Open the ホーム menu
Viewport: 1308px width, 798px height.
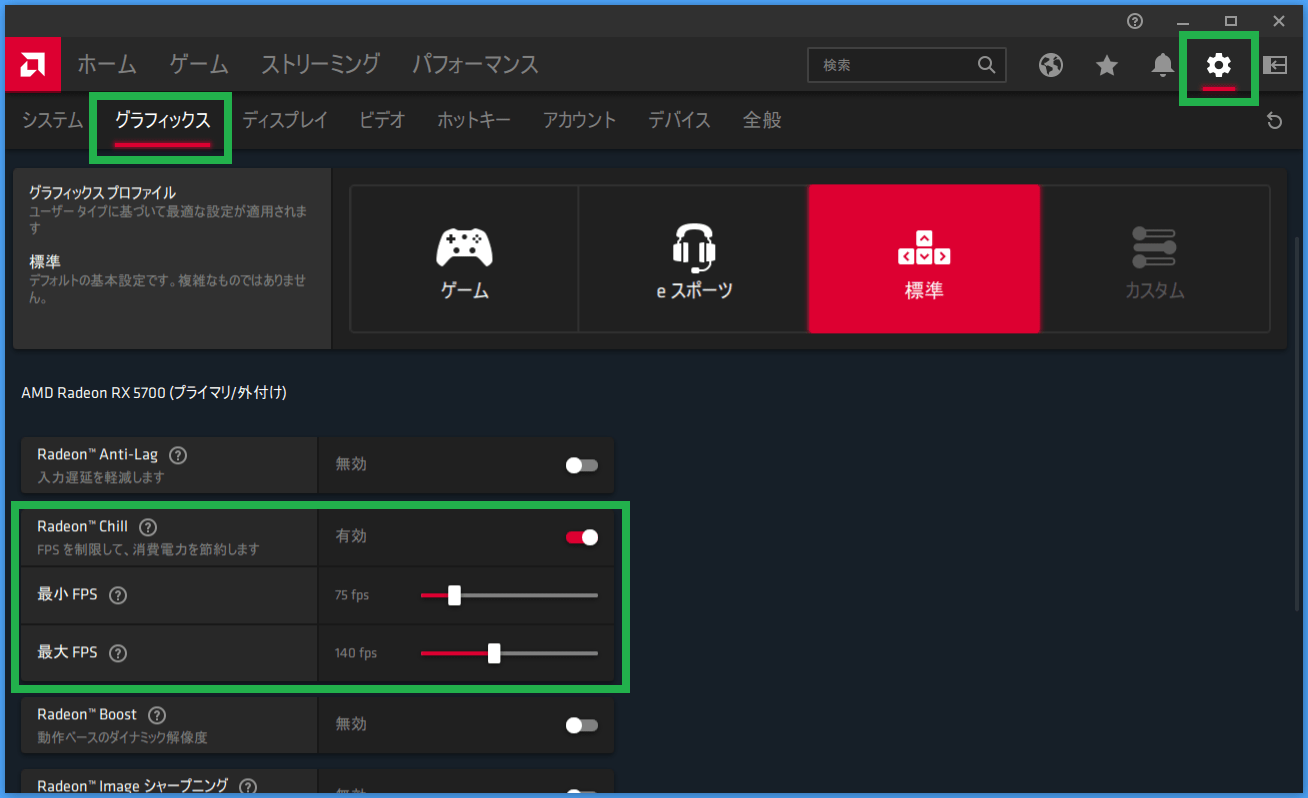(x=106, y=65)
